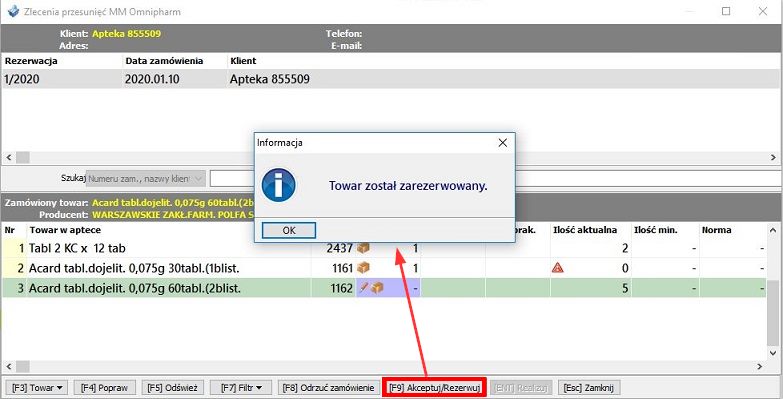Confirm the message with the OK button
Screen dimensions: 783x399
click(289, 231)
